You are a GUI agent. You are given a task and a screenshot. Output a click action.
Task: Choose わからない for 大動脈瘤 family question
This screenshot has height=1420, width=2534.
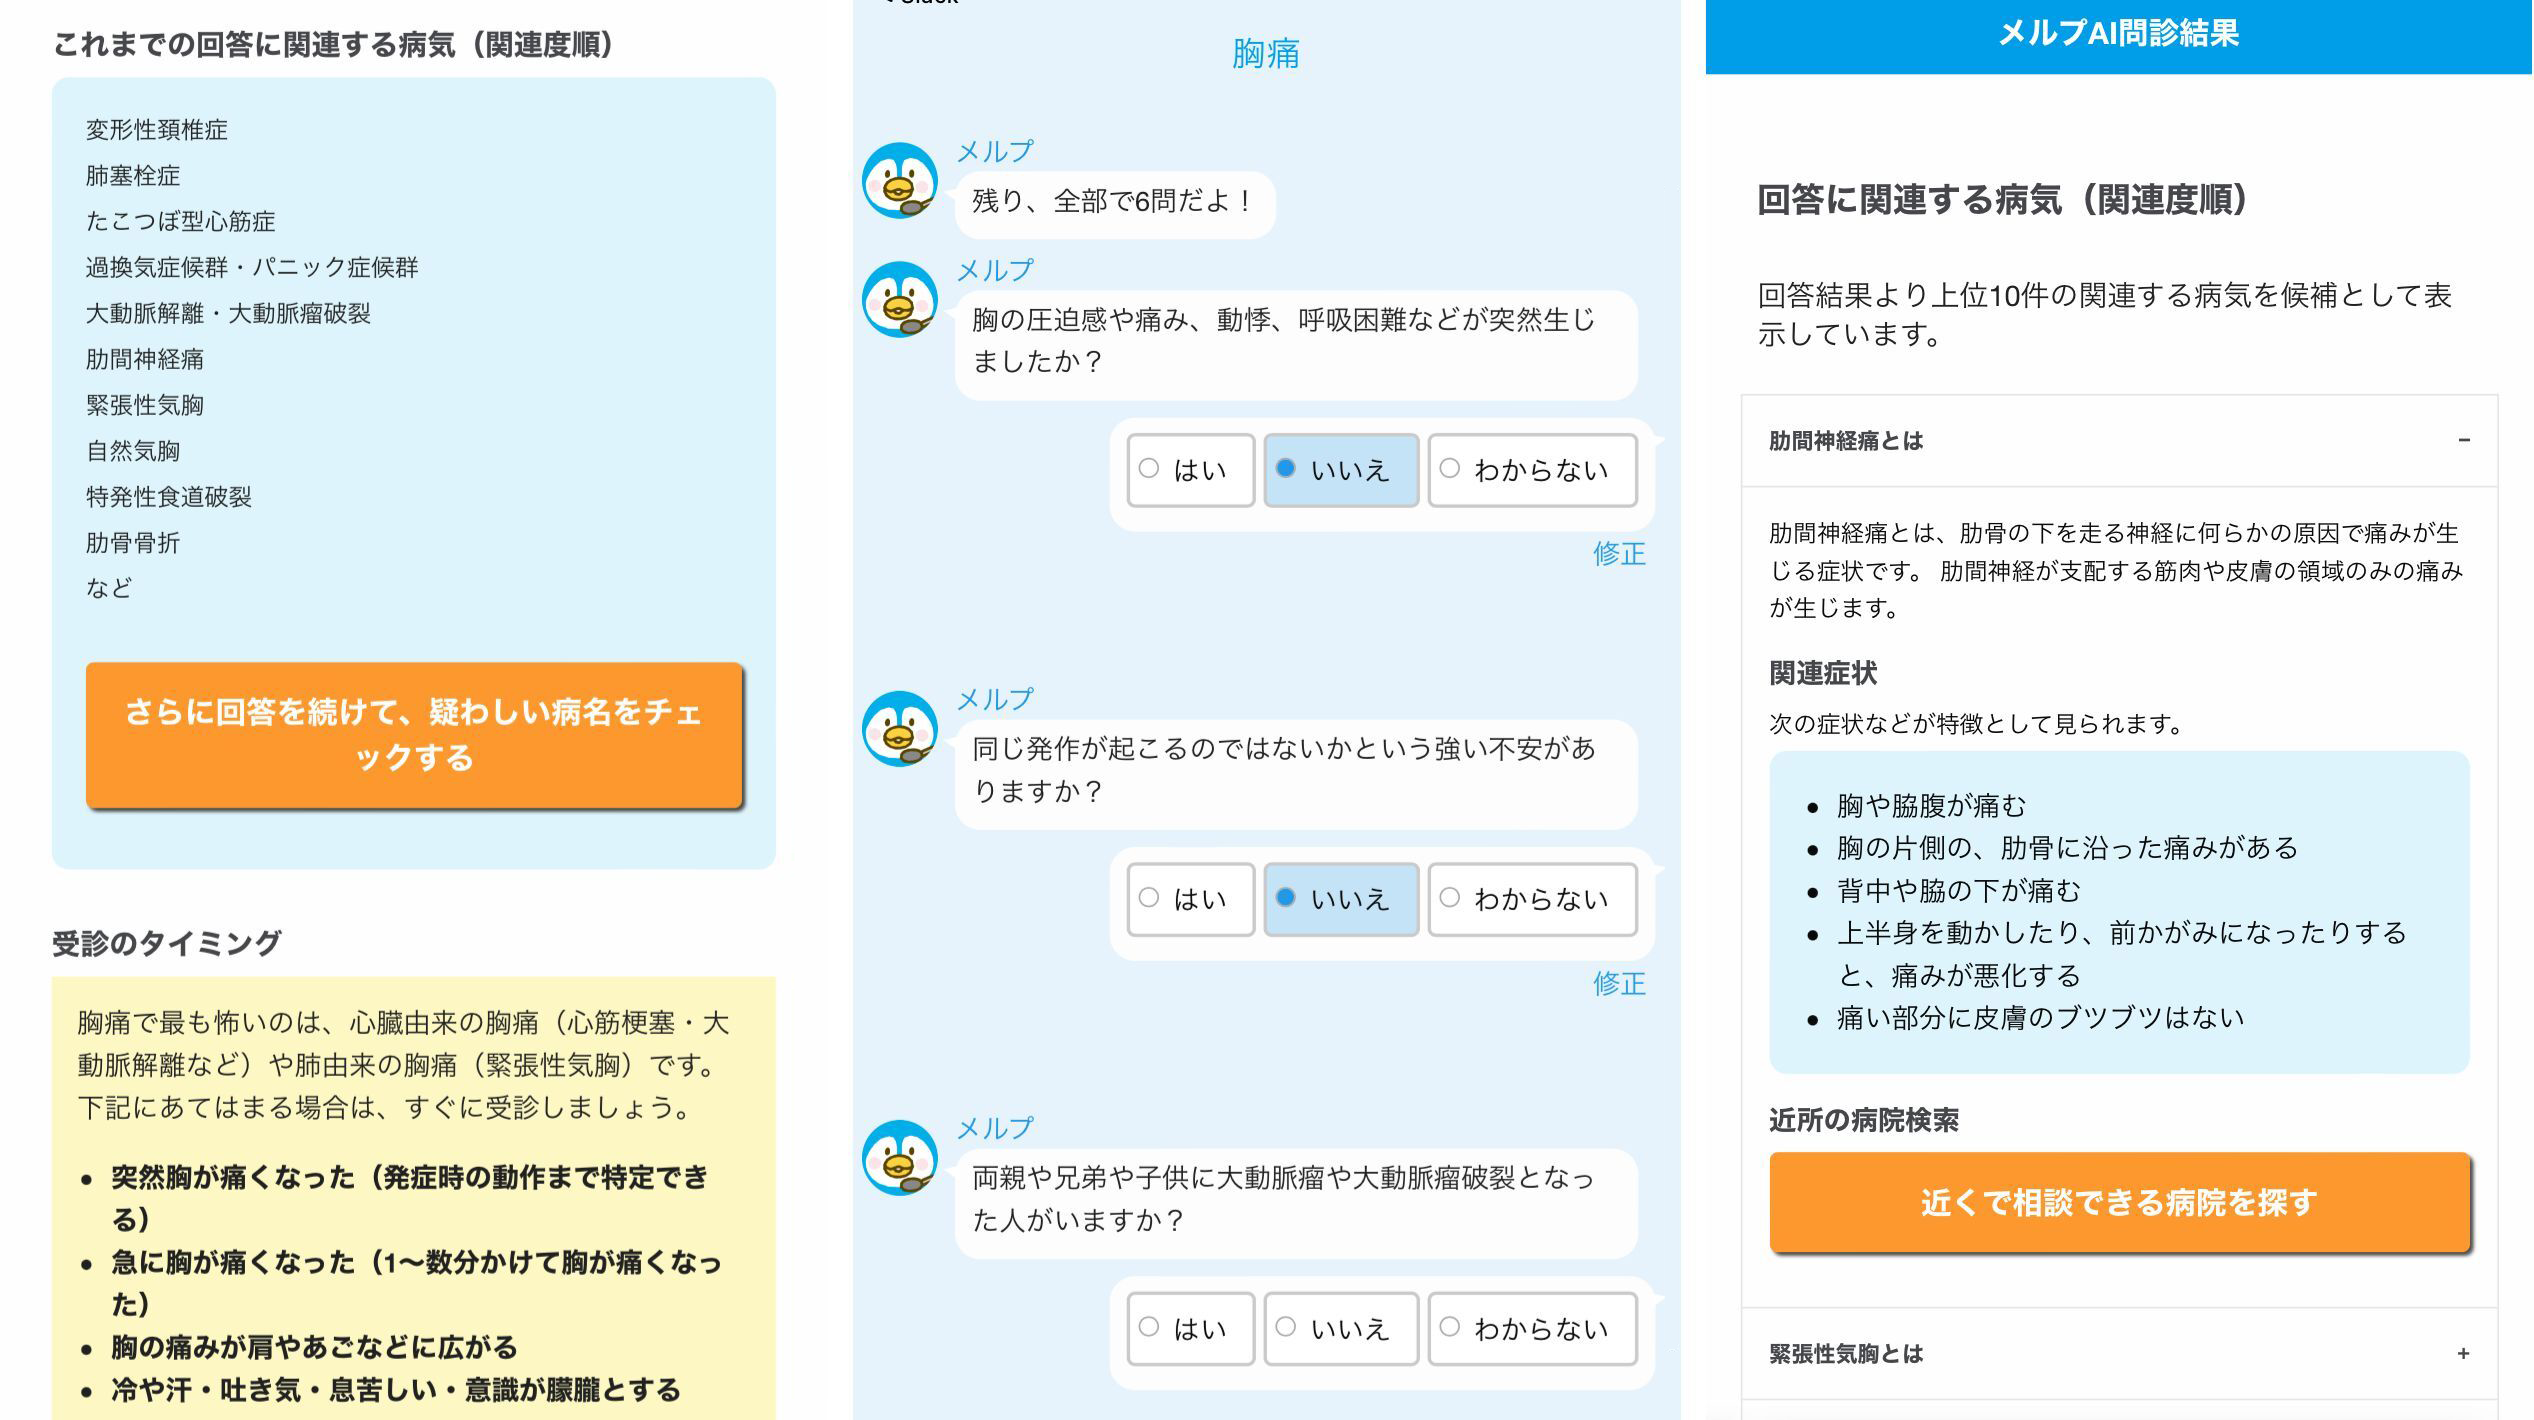[x=1532, y=1328]
